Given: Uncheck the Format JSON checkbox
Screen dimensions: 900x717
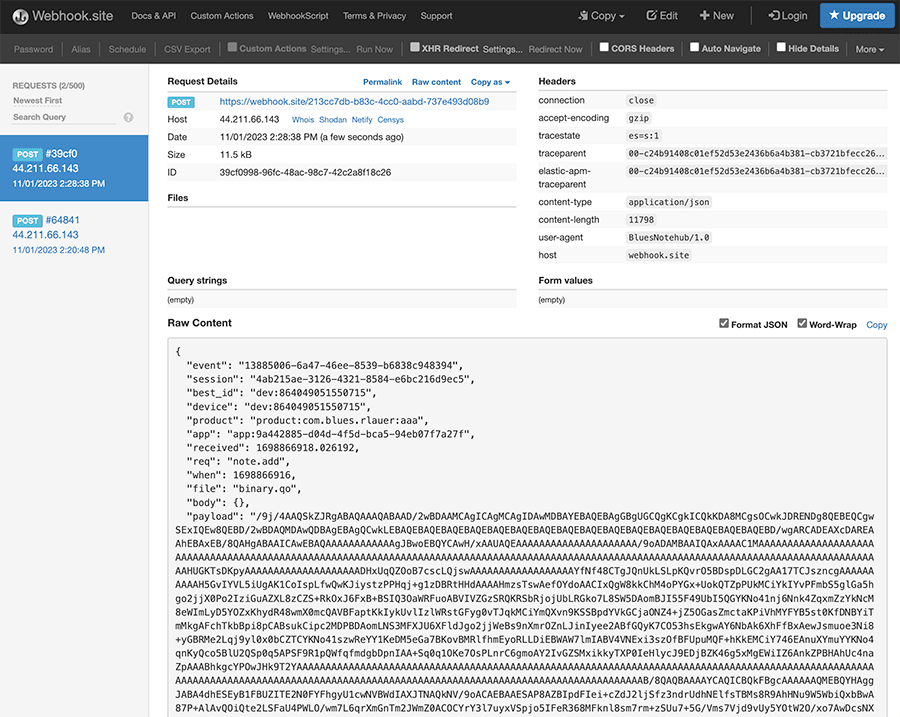Looking at the screenshot, I should point(724,324).
